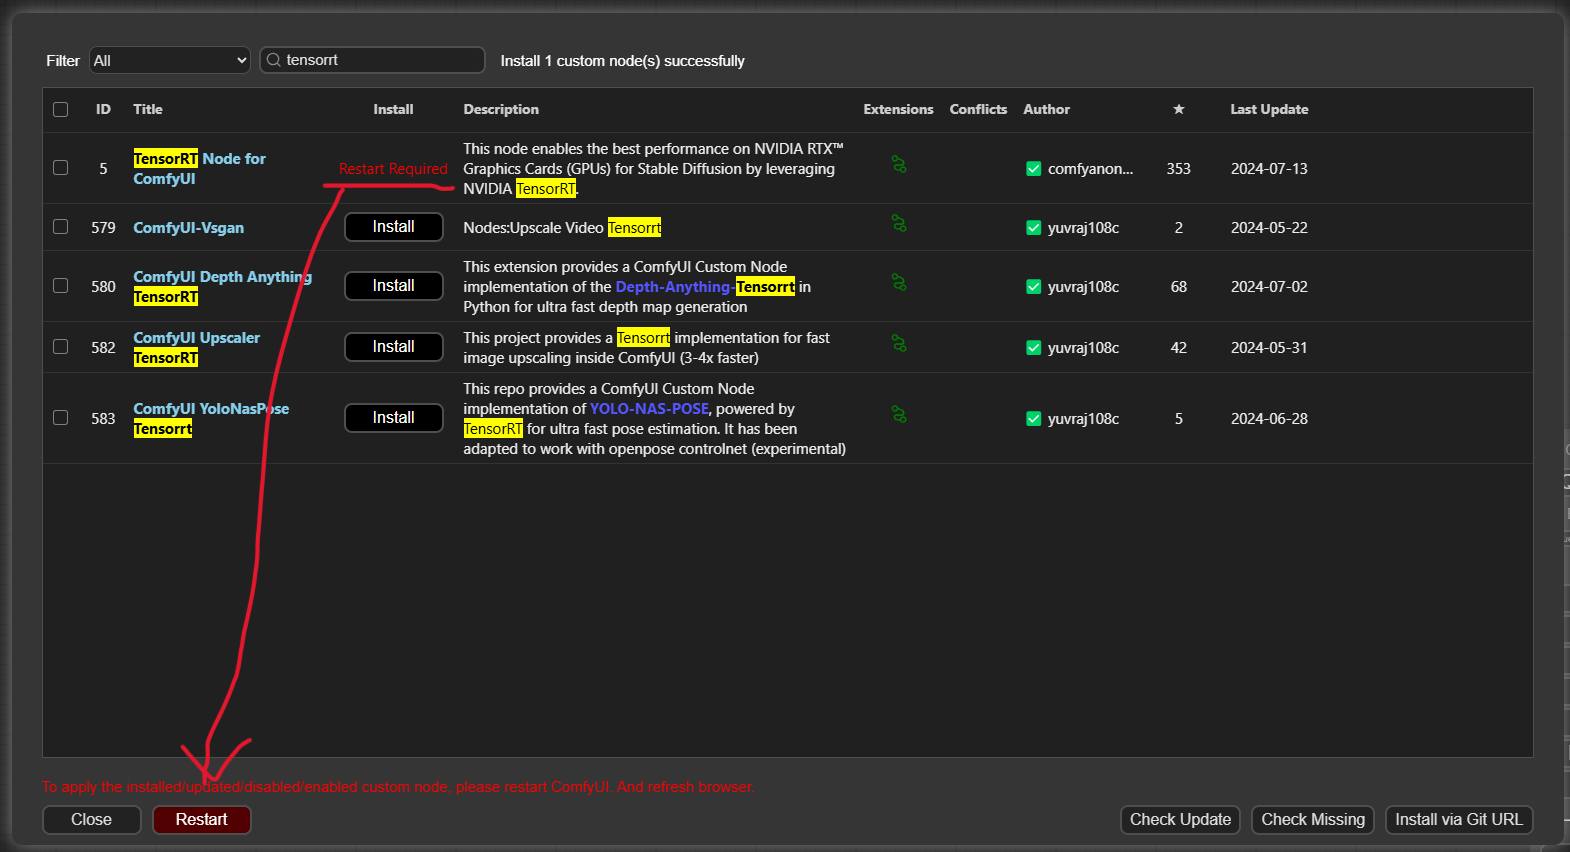This screenshot has width=1570, height=852.
Task: Click author name comfyanon...
Action: pyautogui.click(x=1090, y=169)
